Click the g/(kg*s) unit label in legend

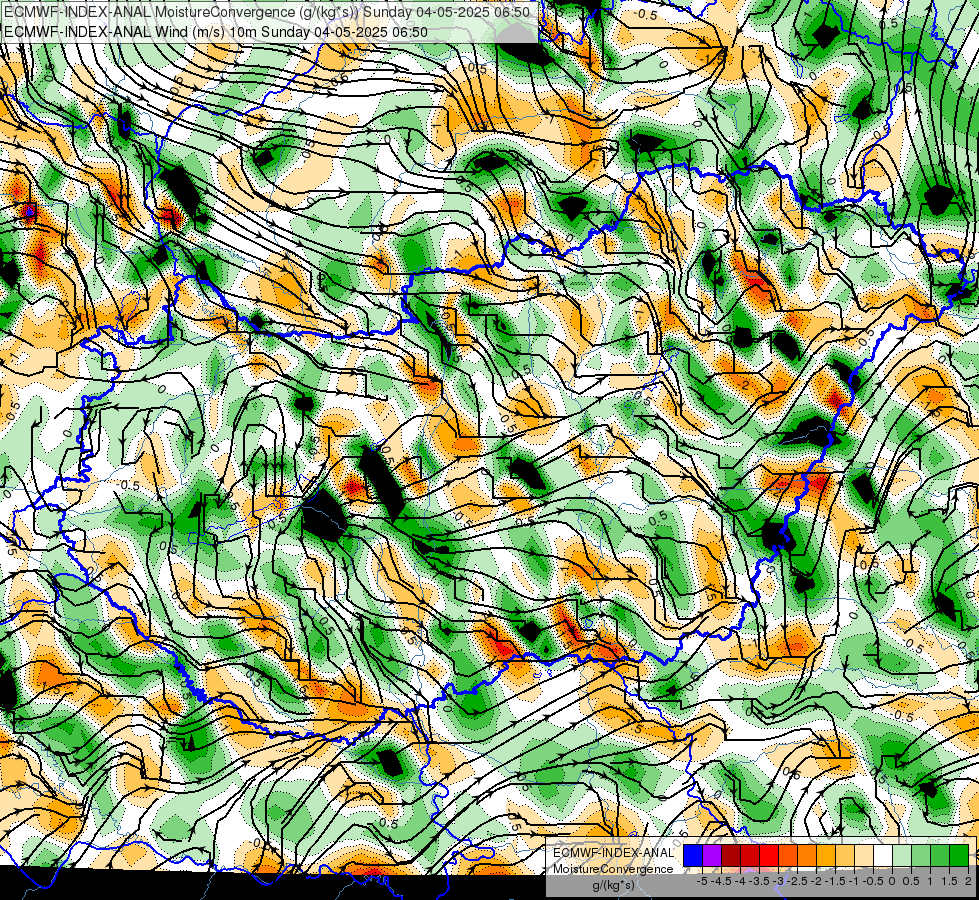click(x=614, y=885)
